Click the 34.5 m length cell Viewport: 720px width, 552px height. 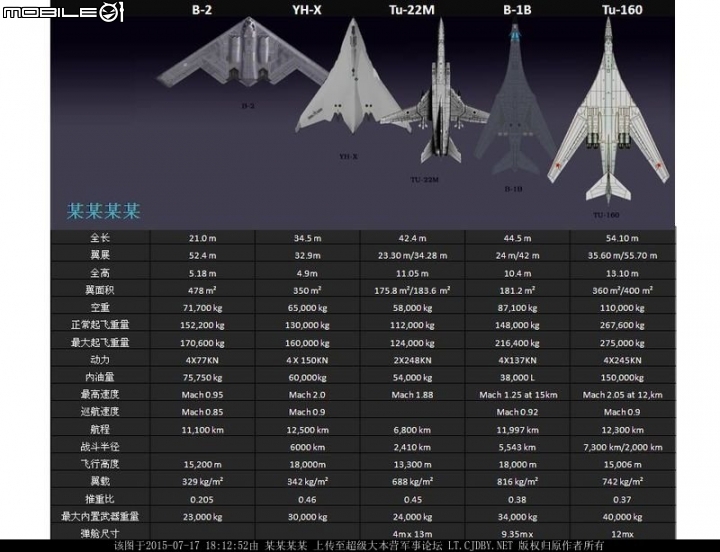click(x=308, y=238)
